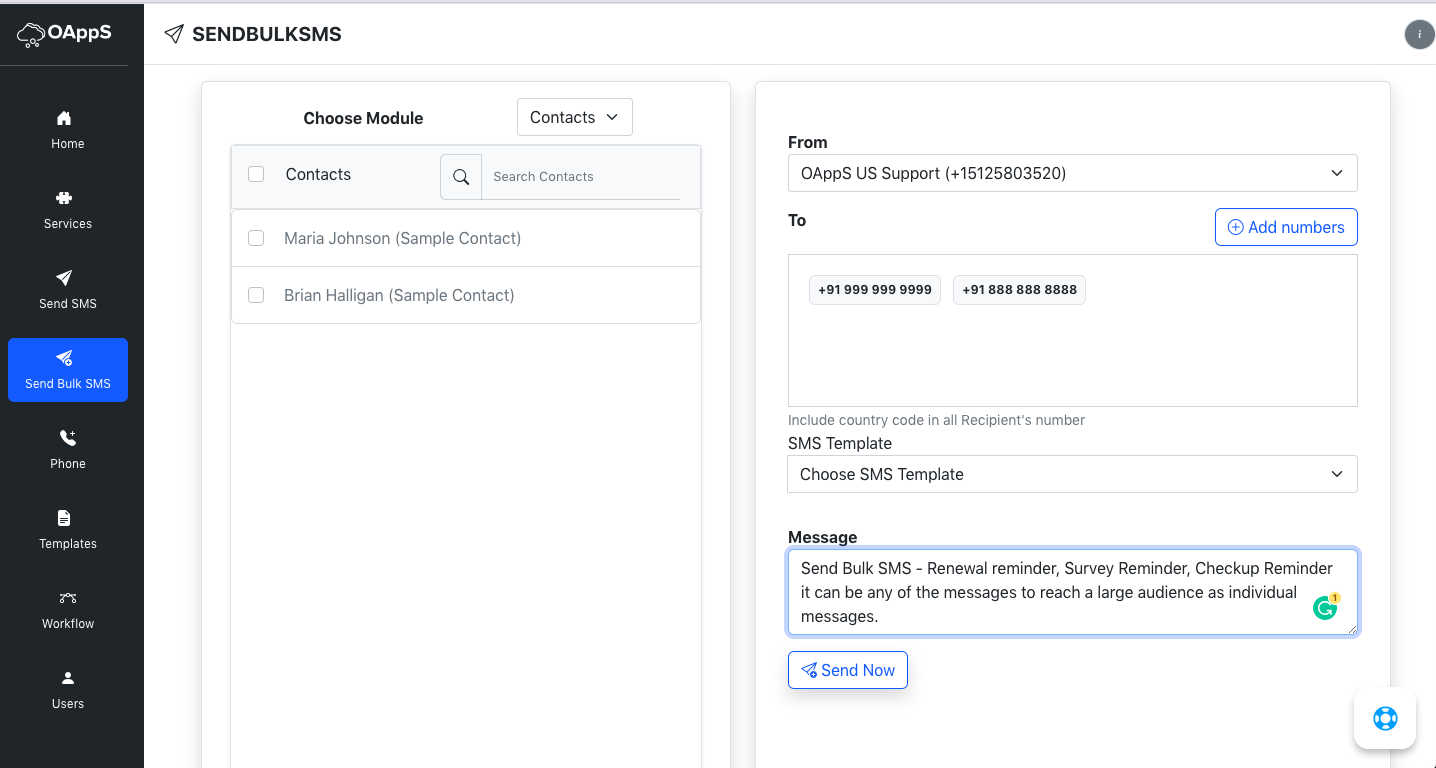Select the Brian Halligan (Sample Contact) row
The image size is (1436, 768).
point(466,295)
